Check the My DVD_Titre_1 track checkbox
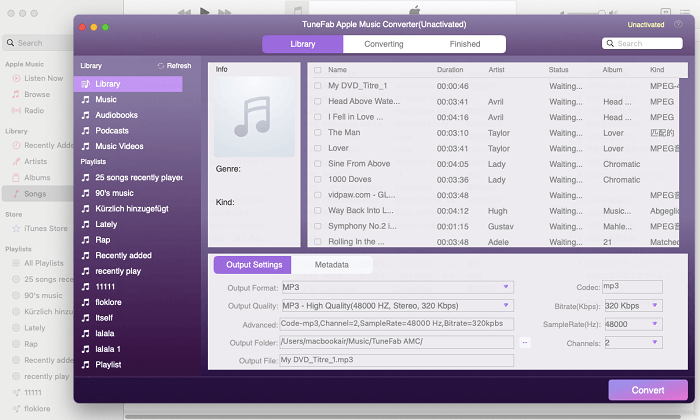The image size is (700, 420). tap(317, 86)
